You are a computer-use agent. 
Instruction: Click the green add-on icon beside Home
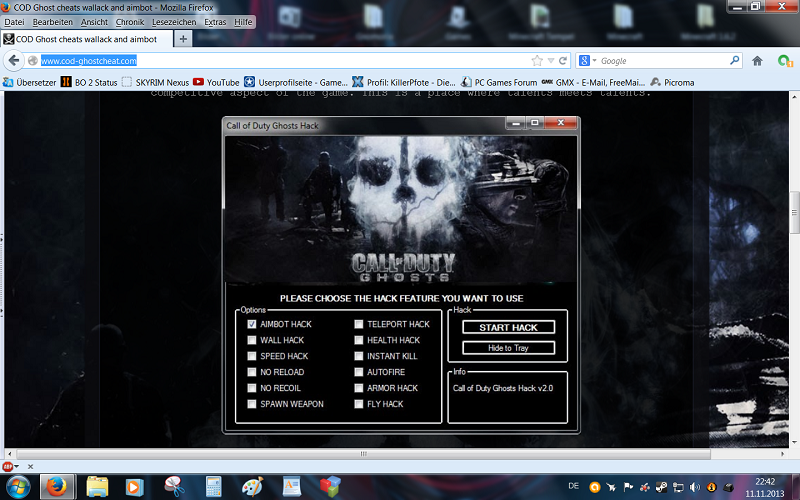pos(785,61)
